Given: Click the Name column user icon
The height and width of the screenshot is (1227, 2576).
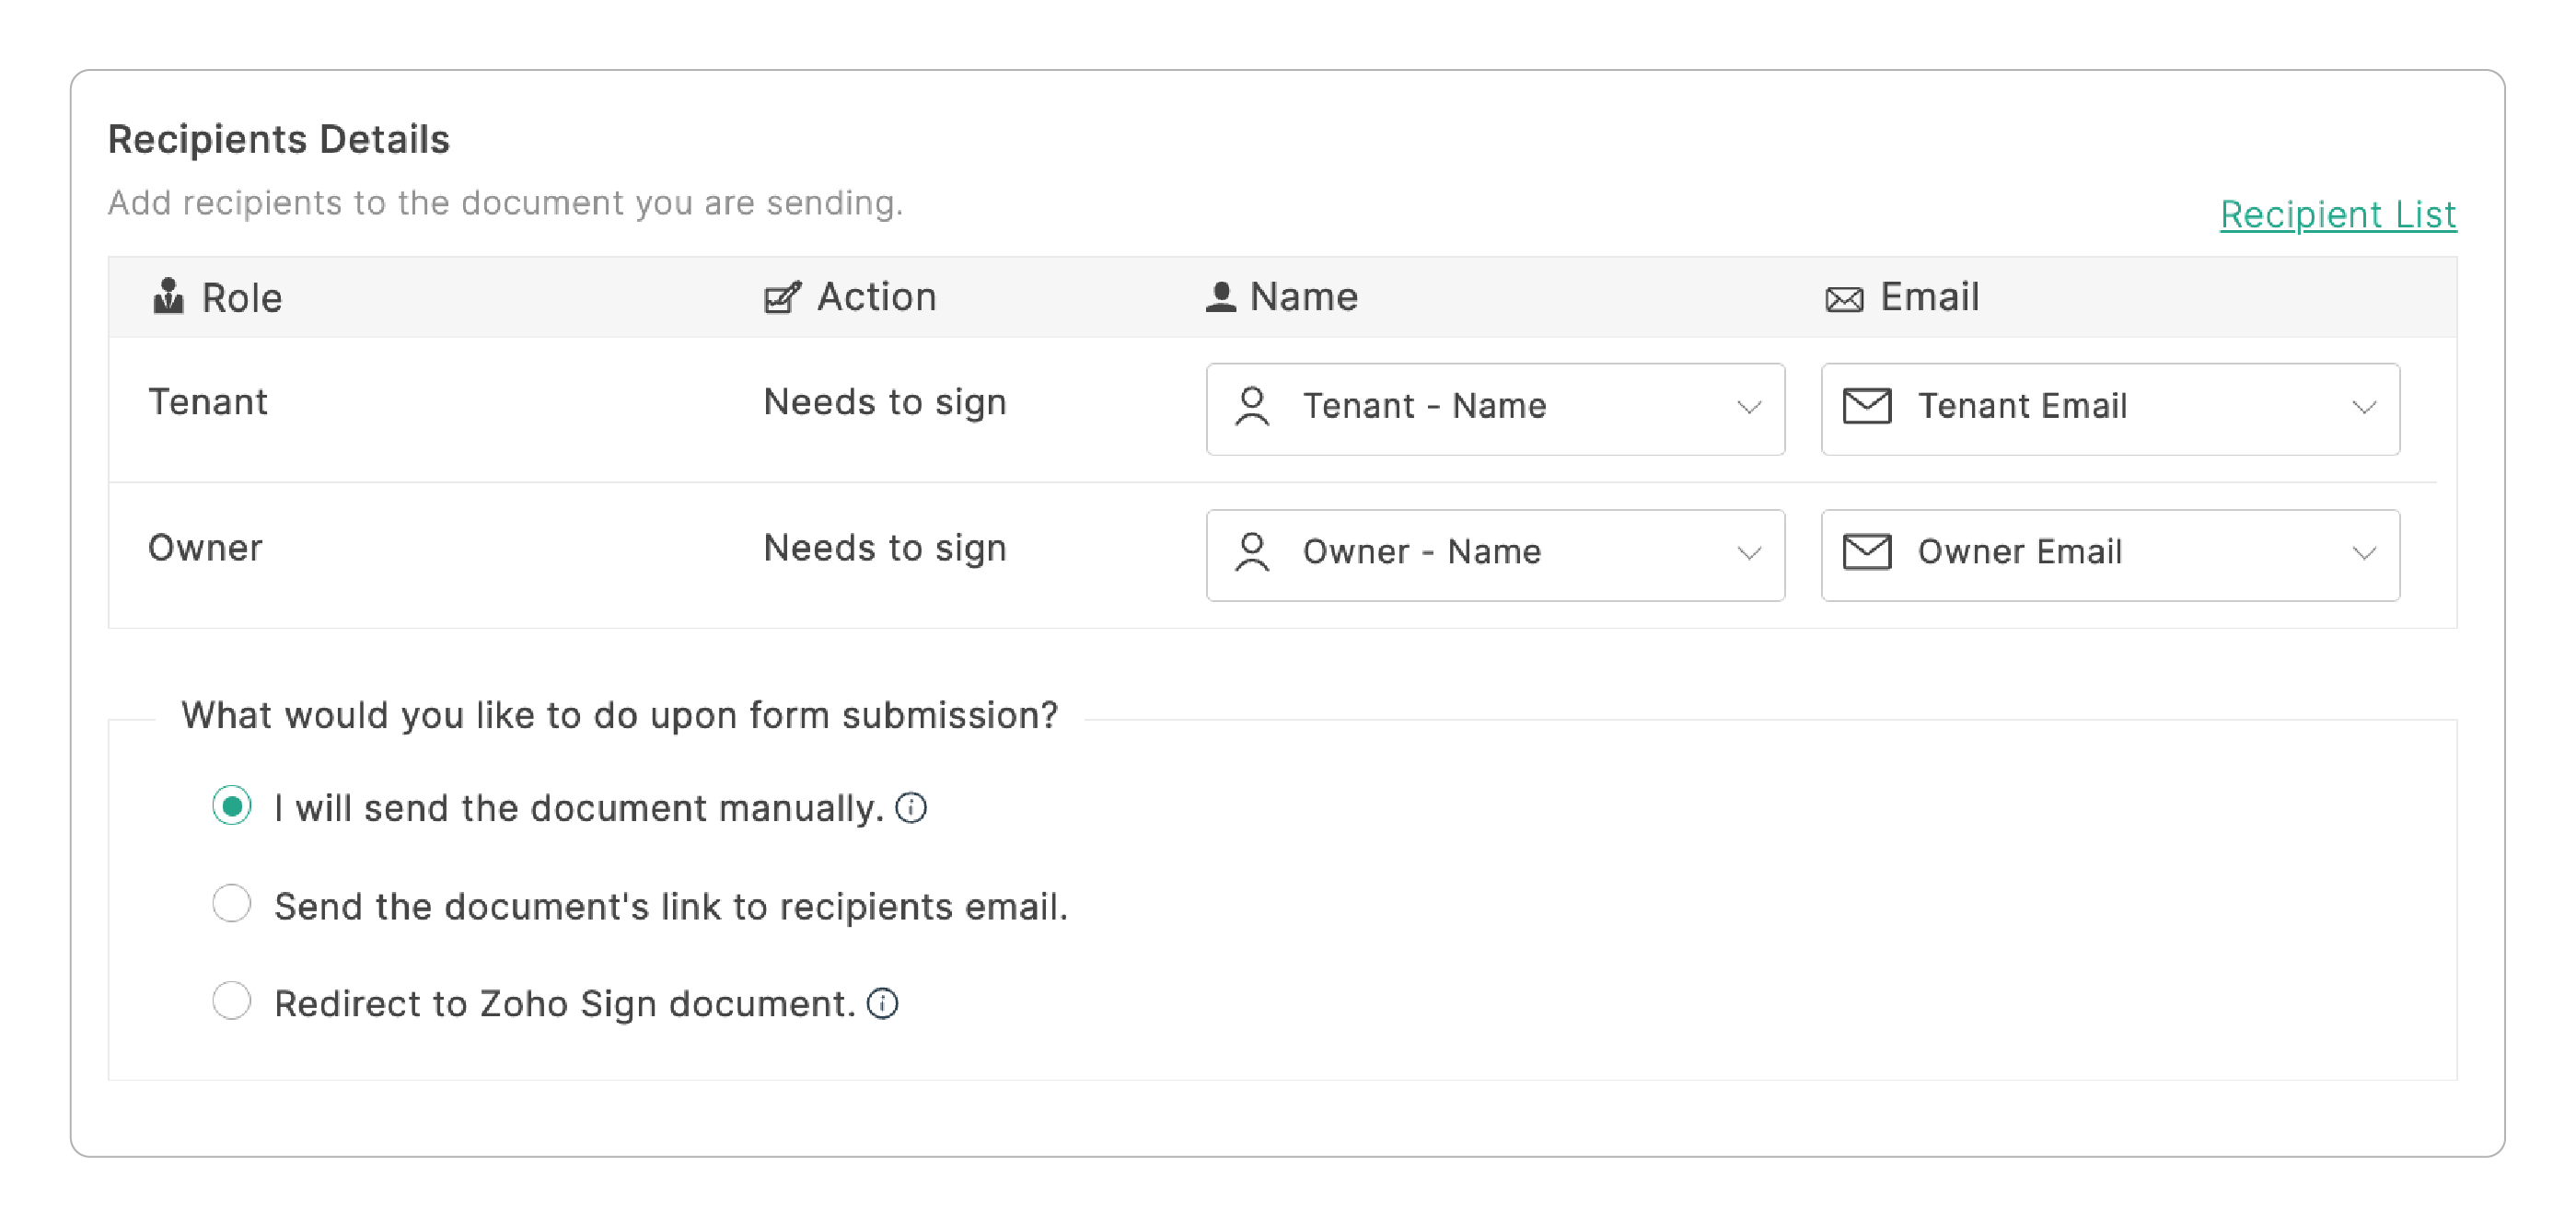Looking at the screenshot, I should [1220, 297].
